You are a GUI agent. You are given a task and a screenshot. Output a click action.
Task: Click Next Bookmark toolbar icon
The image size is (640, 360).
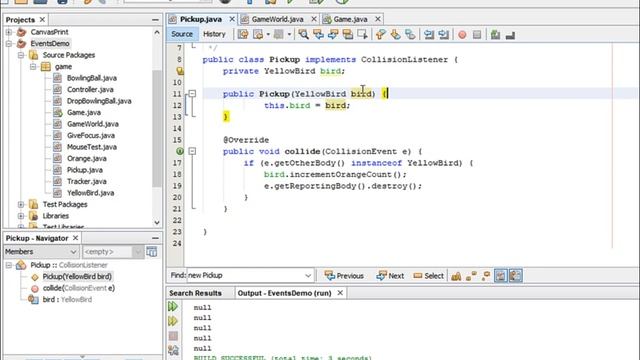[395, 35]
